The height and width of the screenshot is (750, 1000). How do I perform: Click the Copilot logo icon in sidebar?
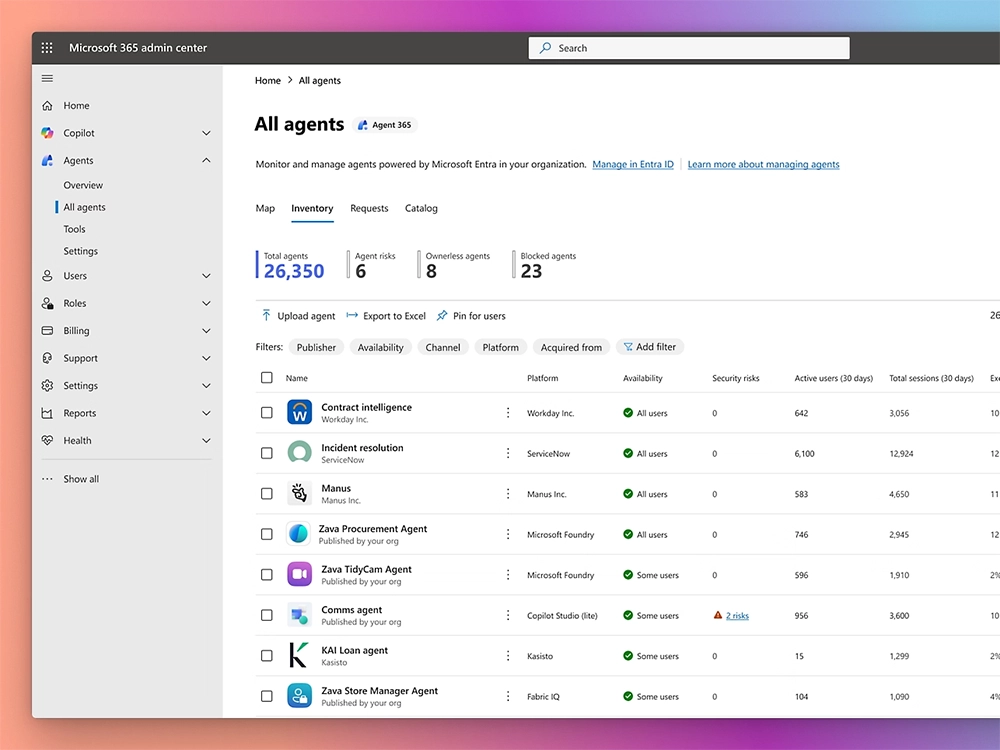(x=47, y=133)
